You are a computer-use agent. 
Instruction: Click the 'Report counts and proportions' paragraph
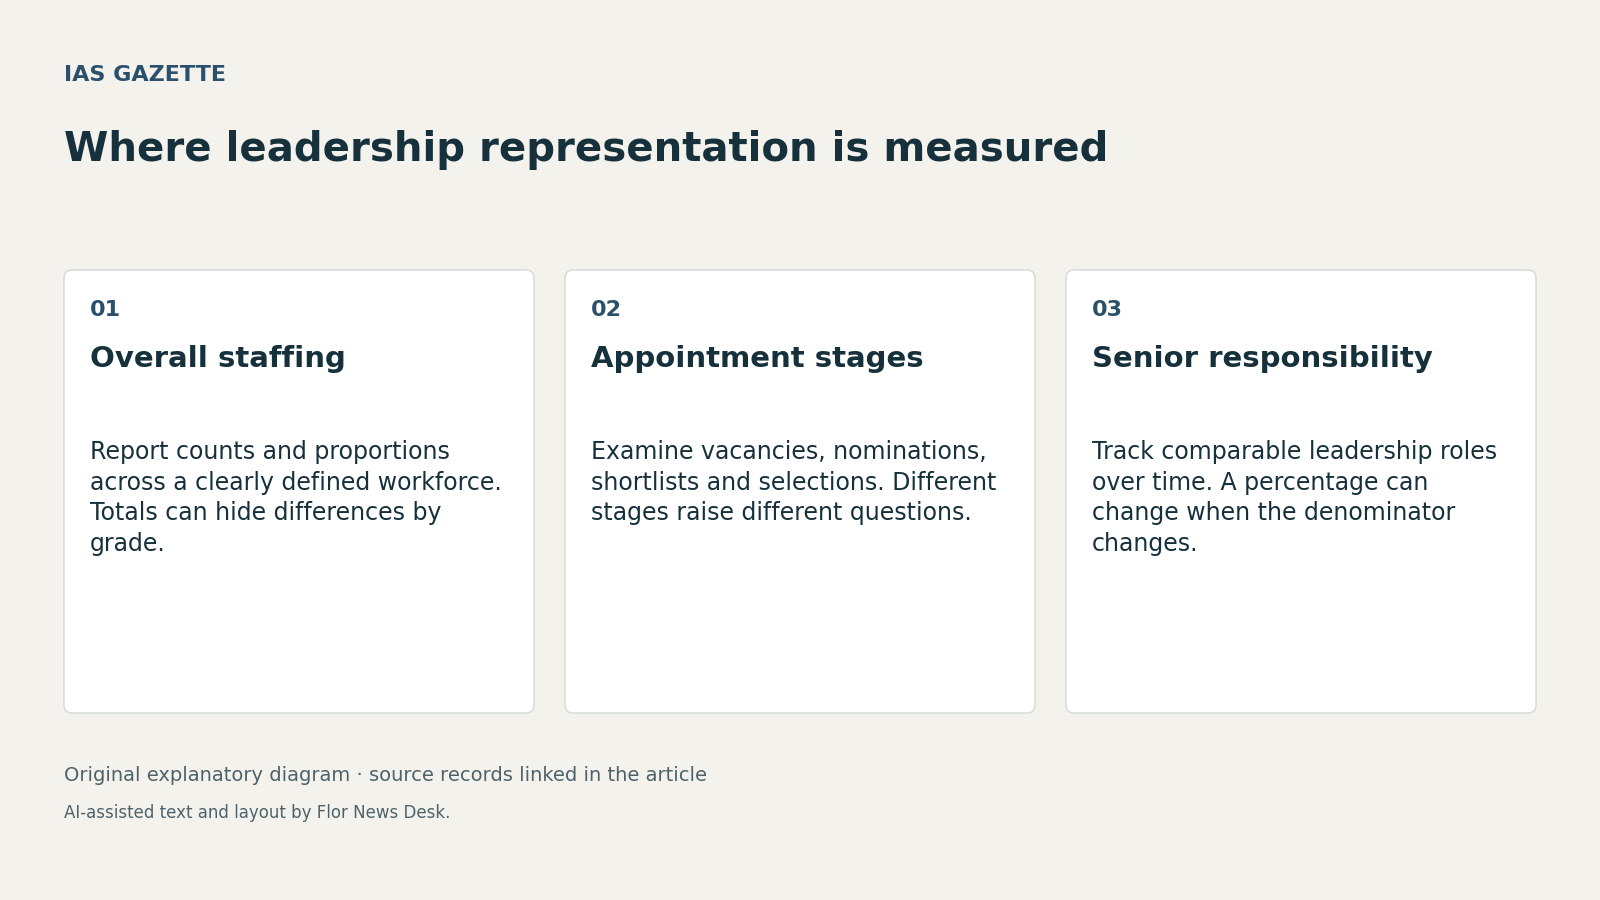(x=296, y=497)
